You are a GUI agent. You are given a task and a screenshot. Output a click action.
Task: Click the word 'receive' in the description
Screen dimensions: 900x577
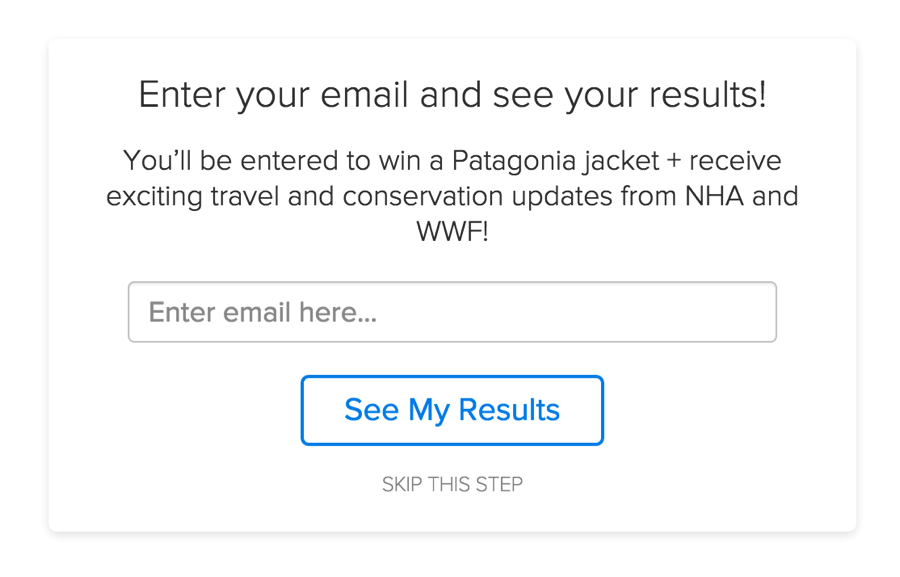tap(735, 161)
